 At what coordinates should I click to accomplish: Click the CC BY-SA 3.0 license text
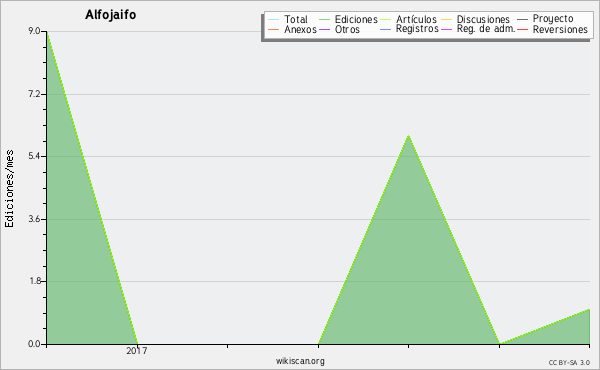[x=569, y=362]
